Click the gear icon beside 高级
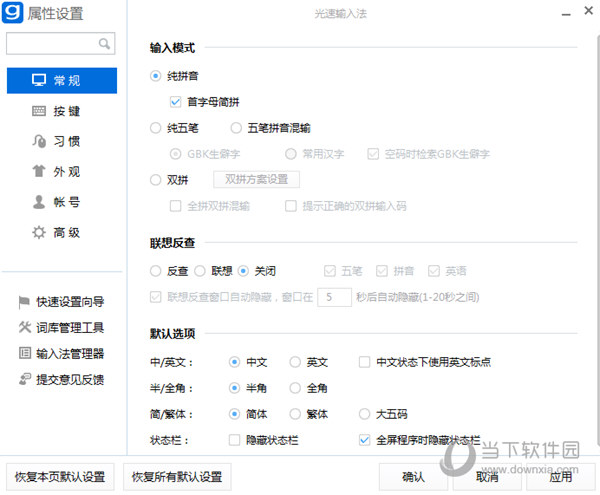The image size is (600, 495). click(x=39, y=232)
